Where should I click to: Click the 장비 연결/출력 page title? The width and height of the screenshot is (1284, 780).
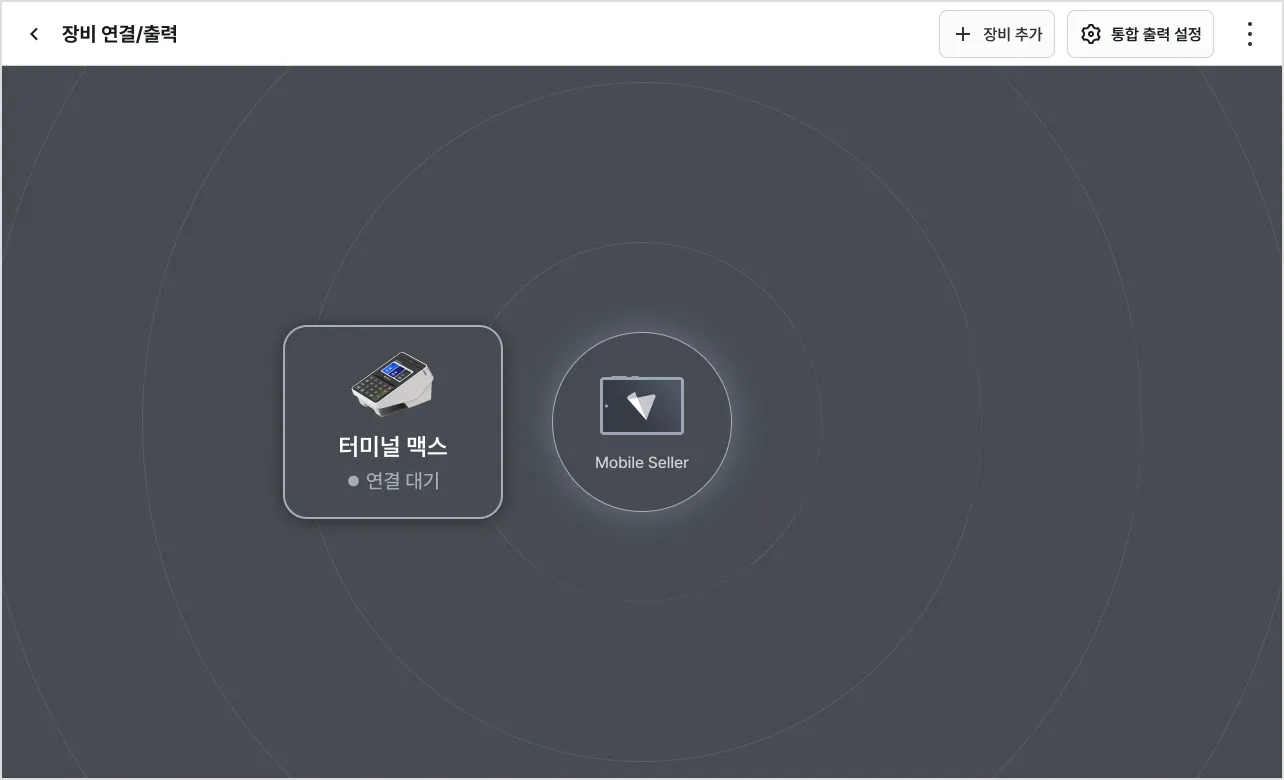[120, 34]
